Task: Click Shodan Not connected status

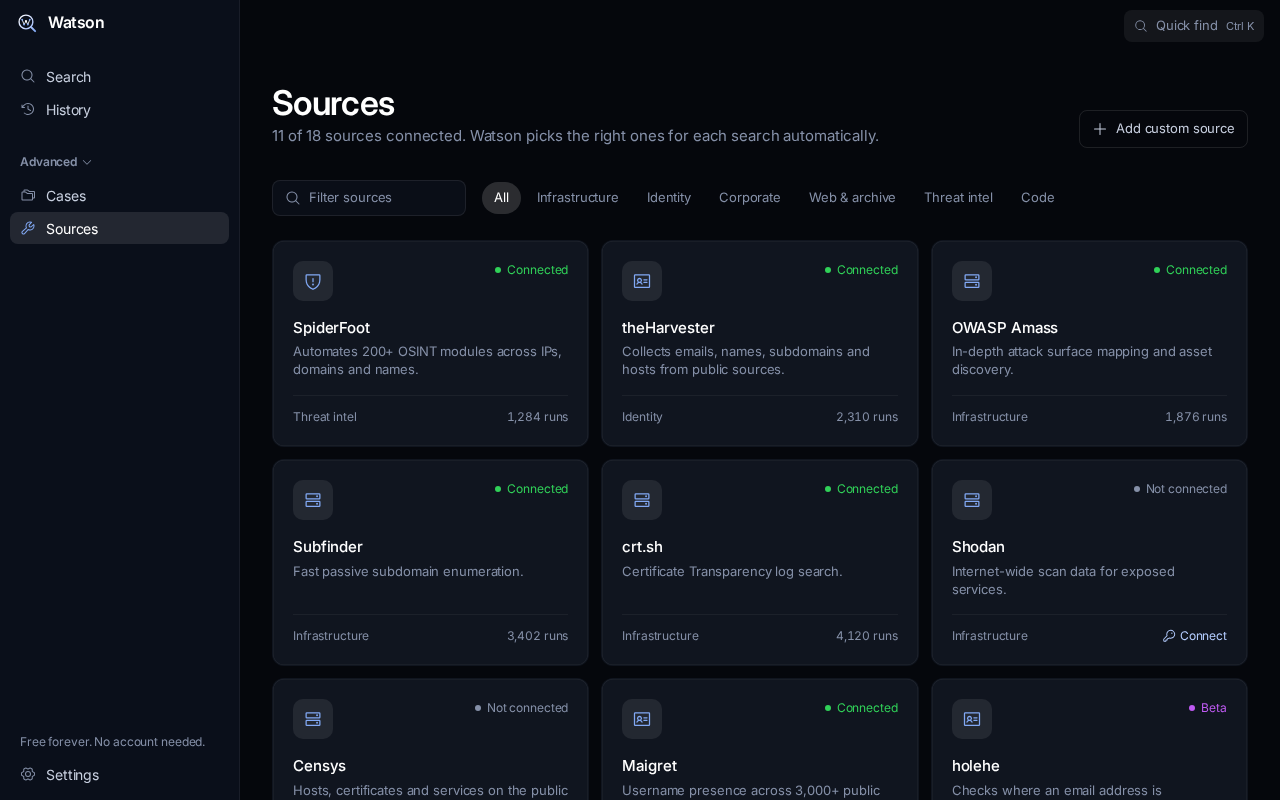Action: [x=1180, y=489]
